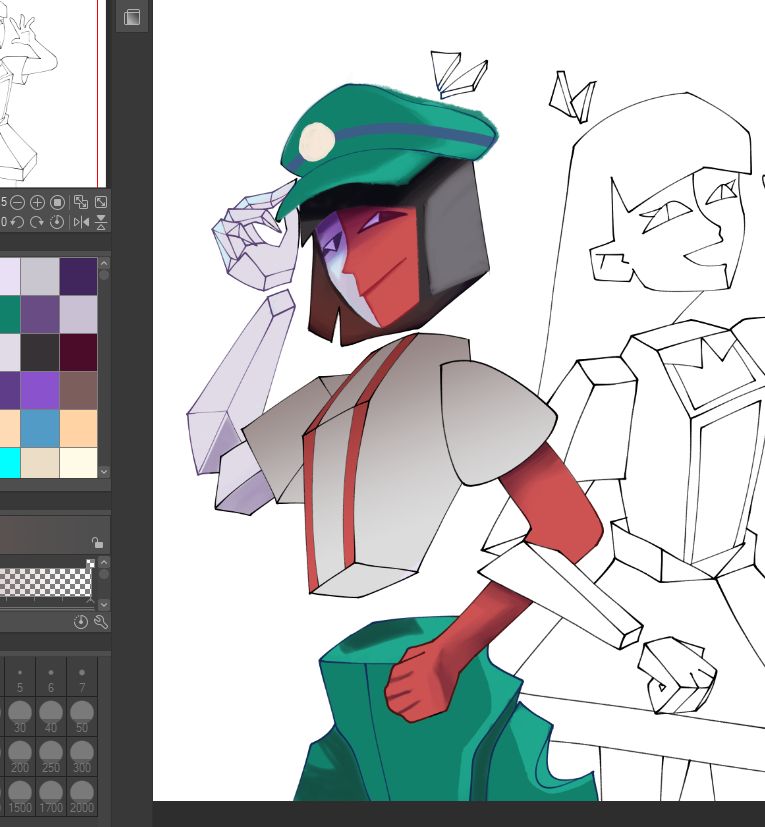Pick the dark maroon swatch
The width and height of the screenshot is (765, 827).
click(x=79, y=352)
